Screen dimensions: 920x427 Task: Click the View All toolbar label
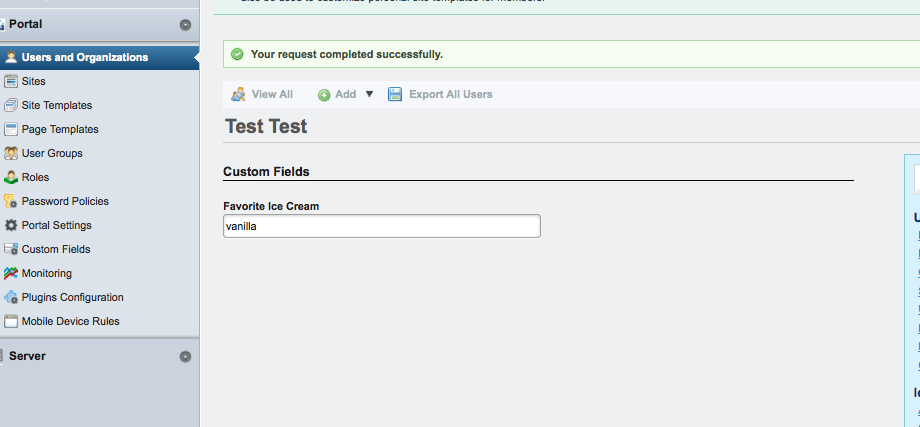point(272,94)
